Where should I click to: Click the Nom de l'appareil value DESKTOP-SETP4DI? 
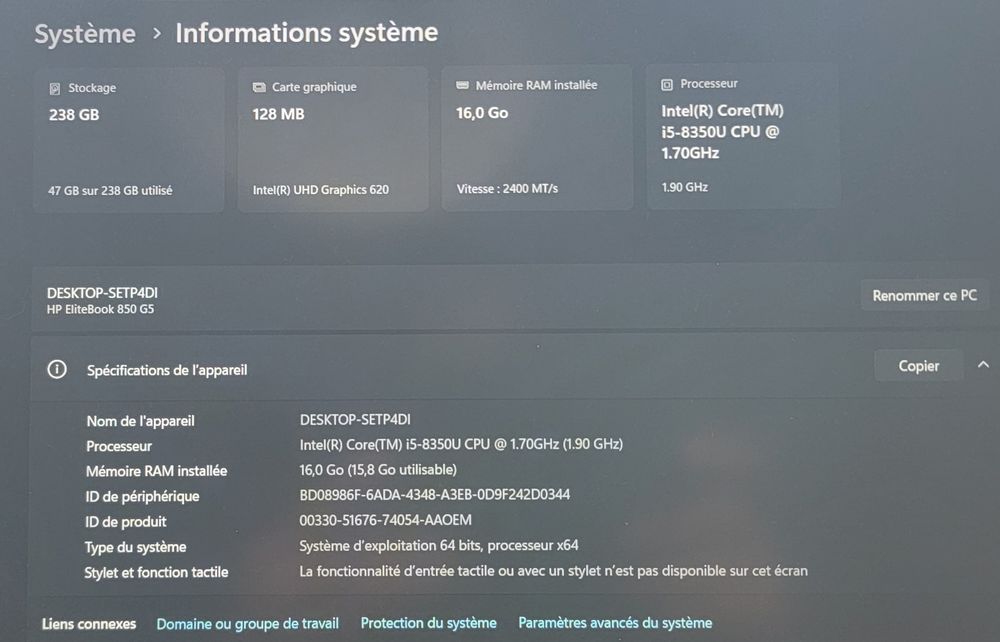(x=355, y=419)
